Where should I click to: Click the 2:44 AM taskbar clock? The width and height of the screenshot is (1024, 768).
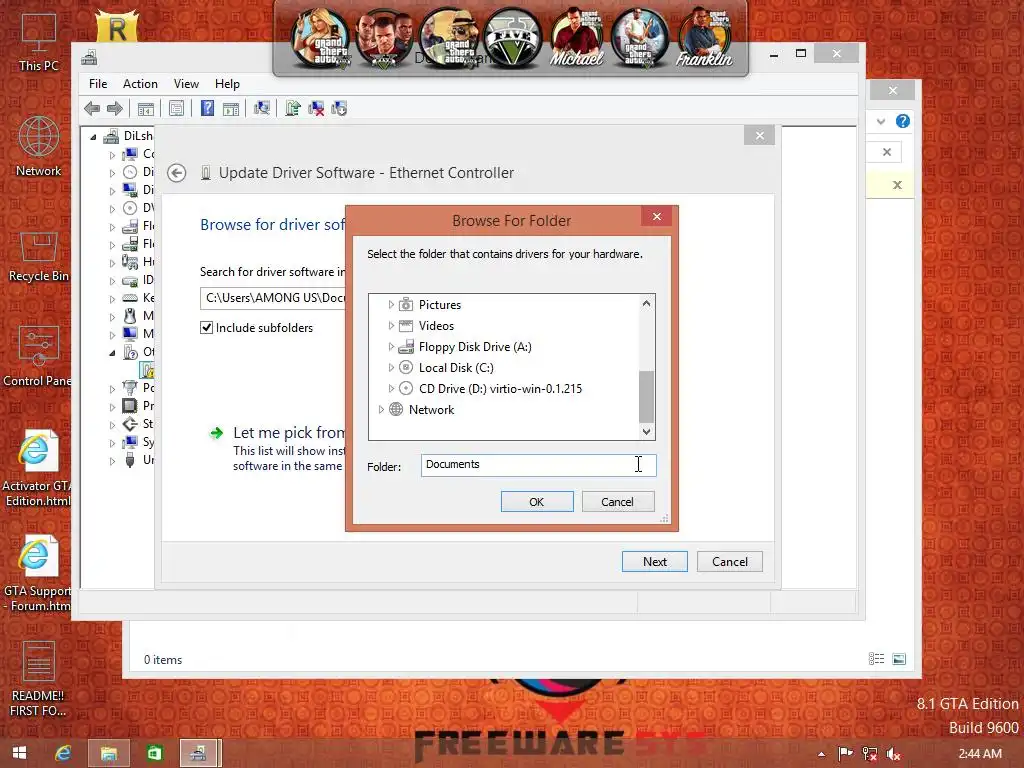pyautogui.click(x=980, y=754)
